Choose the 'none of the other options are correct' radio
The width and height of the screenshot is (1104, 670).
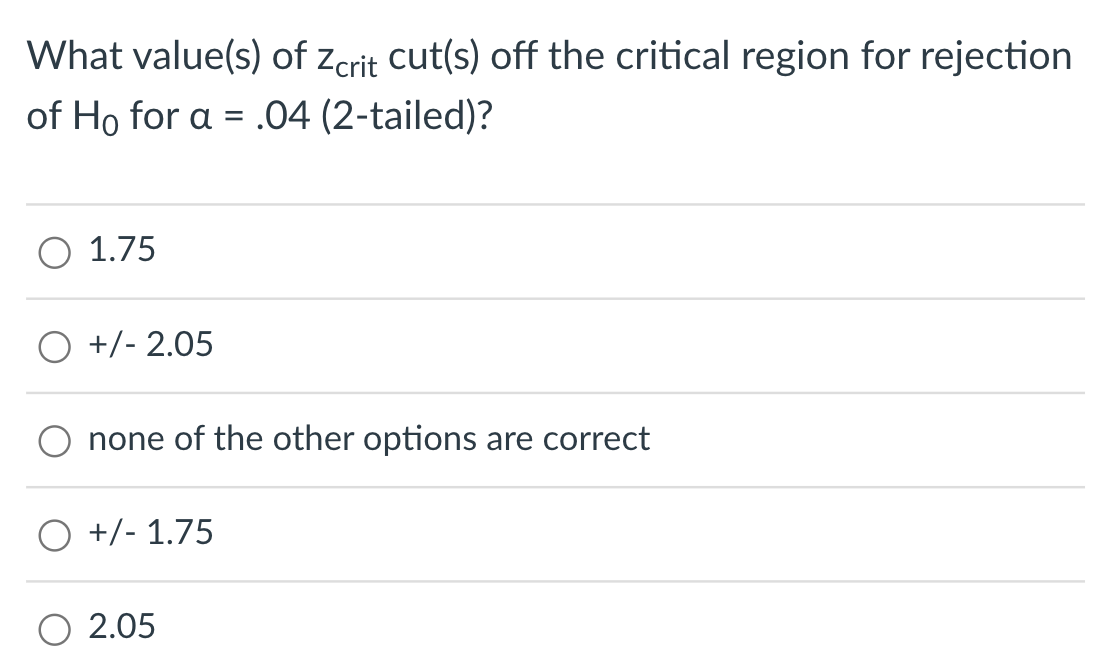(x=55, y=440)
